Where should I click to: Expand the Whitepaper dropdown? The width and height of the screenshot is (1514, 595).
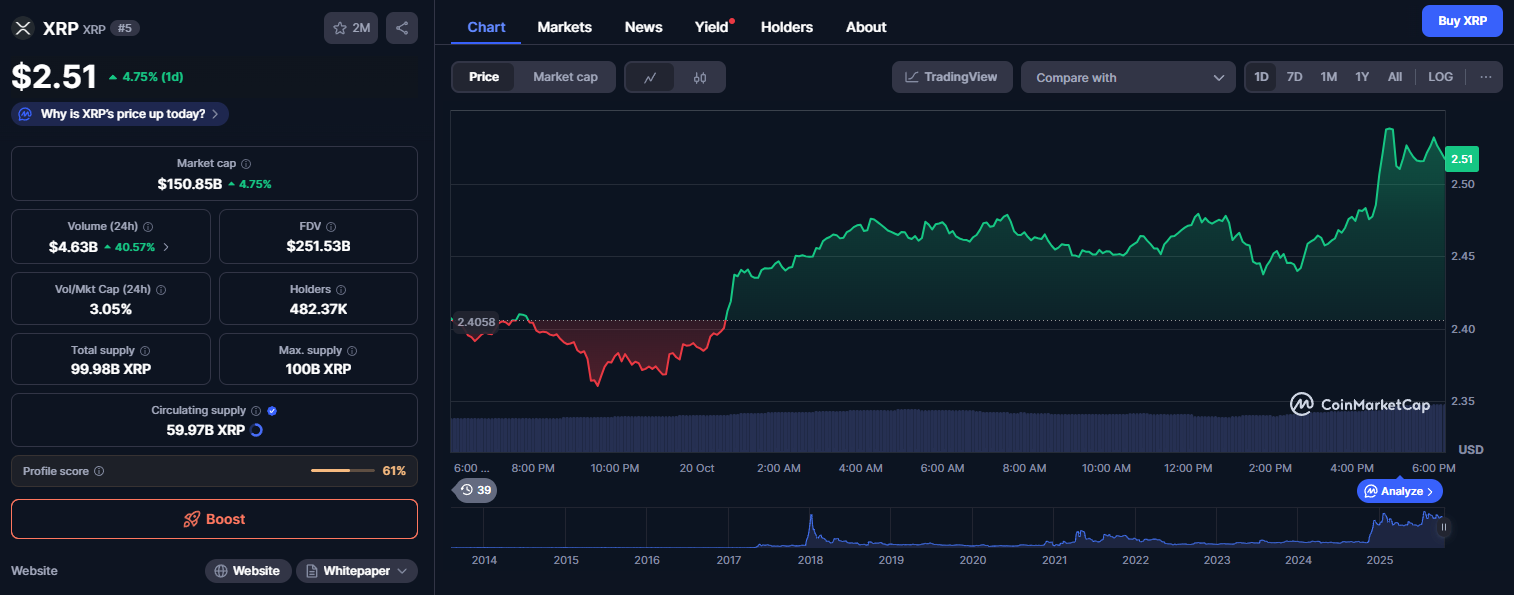pos(357,571)
